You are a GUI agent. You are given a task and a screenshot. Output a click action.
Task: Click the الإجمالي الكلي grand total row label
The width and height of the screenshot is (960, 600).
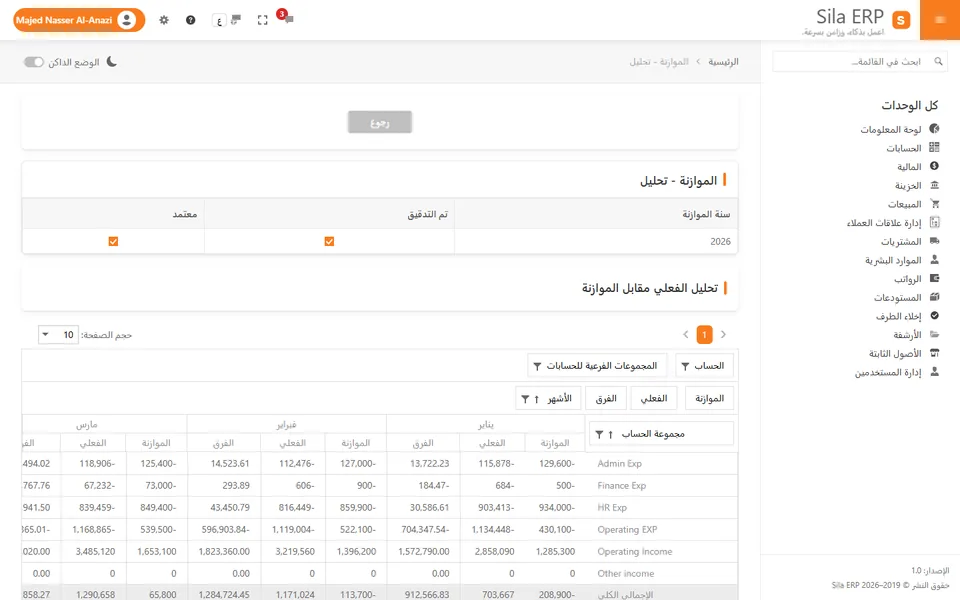point(625,594)
